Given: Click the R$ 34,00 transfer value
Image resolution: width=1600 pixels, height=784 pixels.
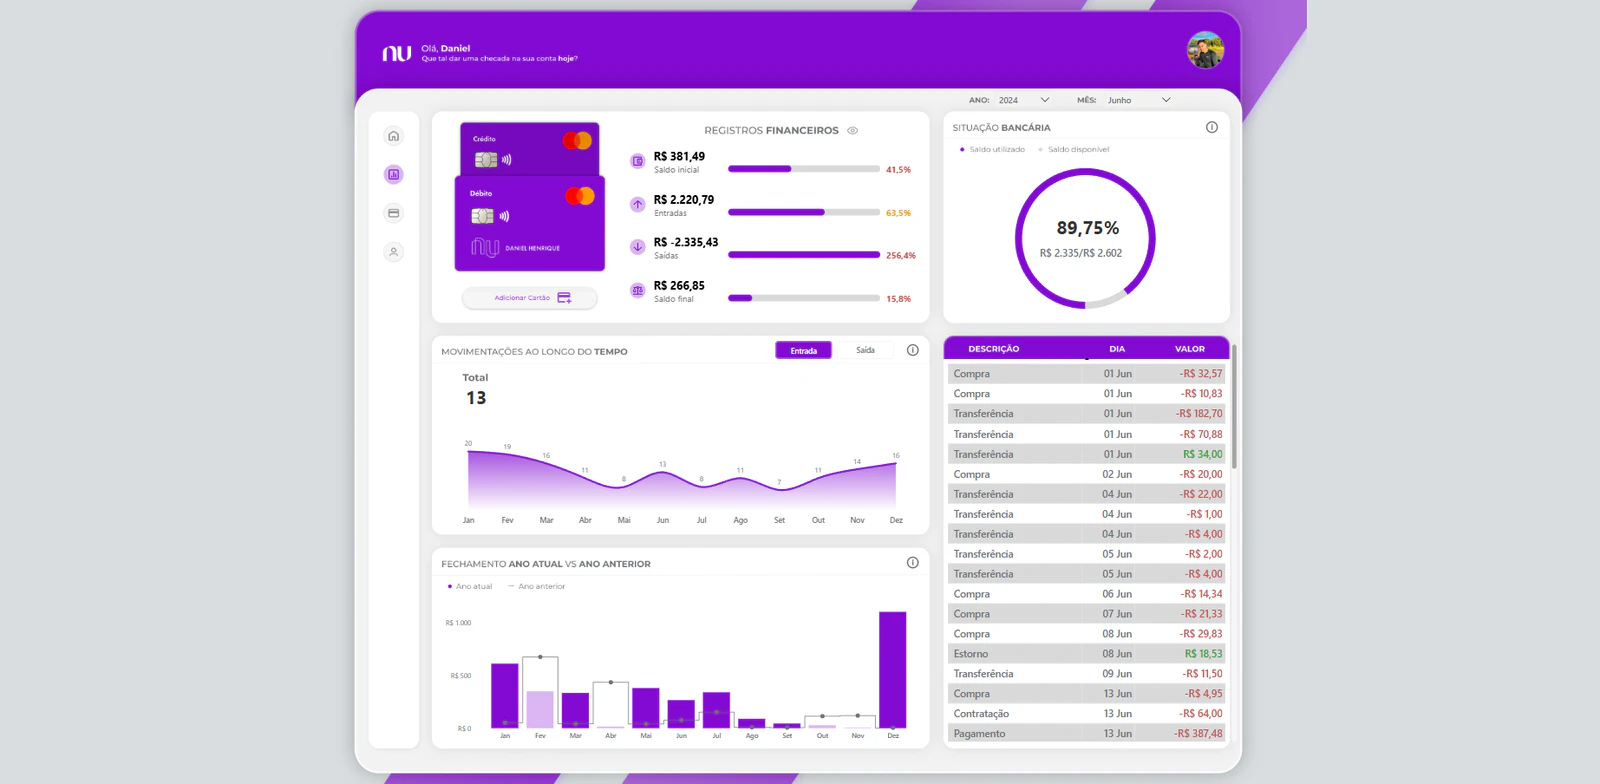Looking at the screenshot, I should (1203, 454).
